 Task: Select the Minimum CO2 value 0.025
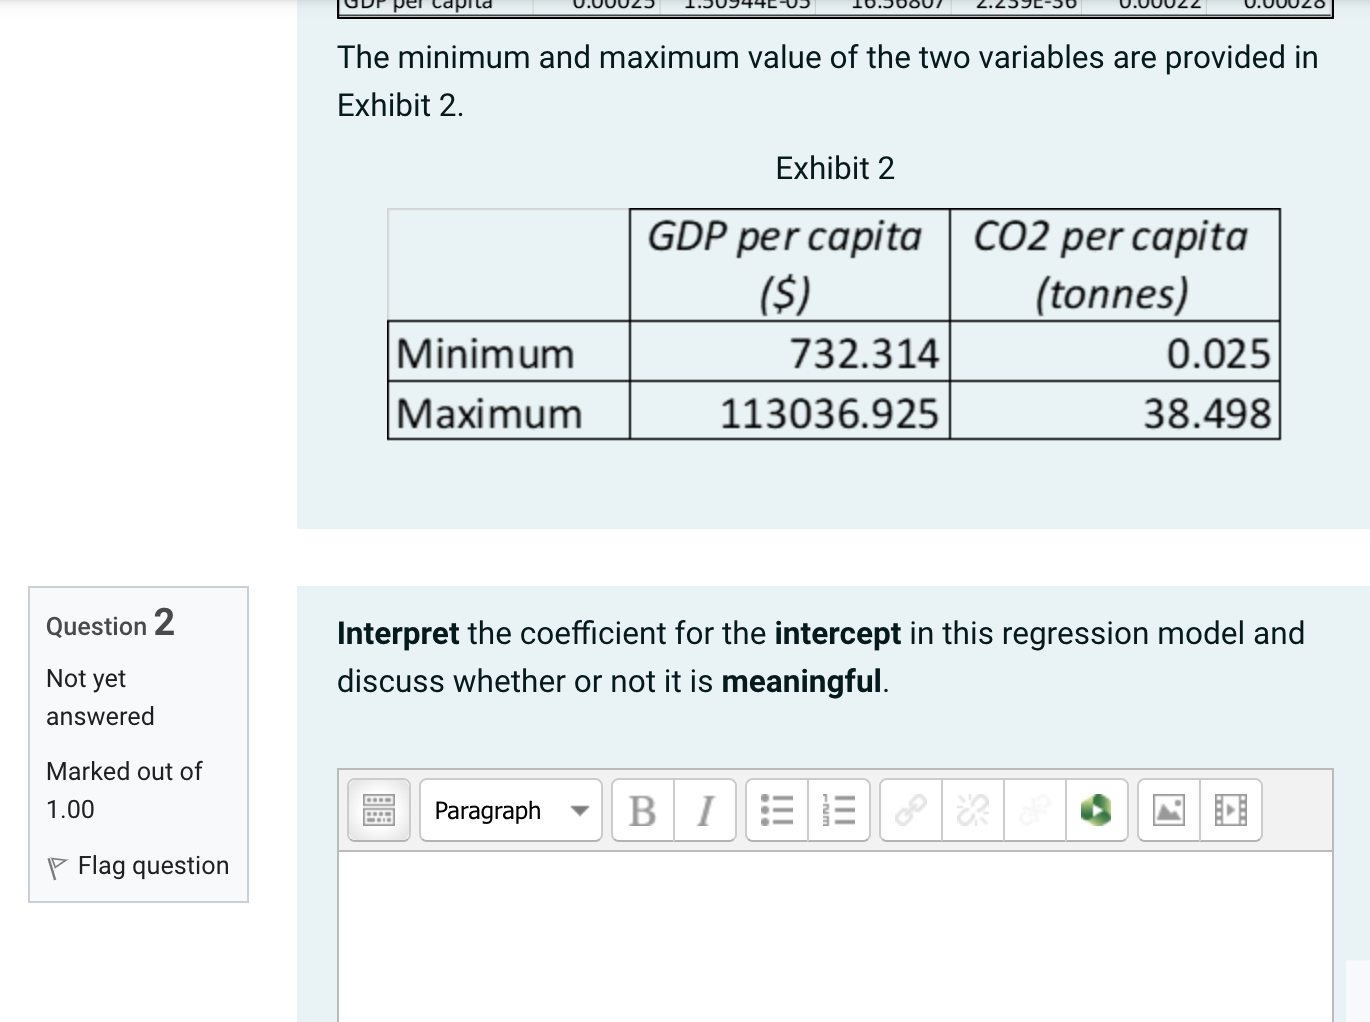click(1218, 354)
